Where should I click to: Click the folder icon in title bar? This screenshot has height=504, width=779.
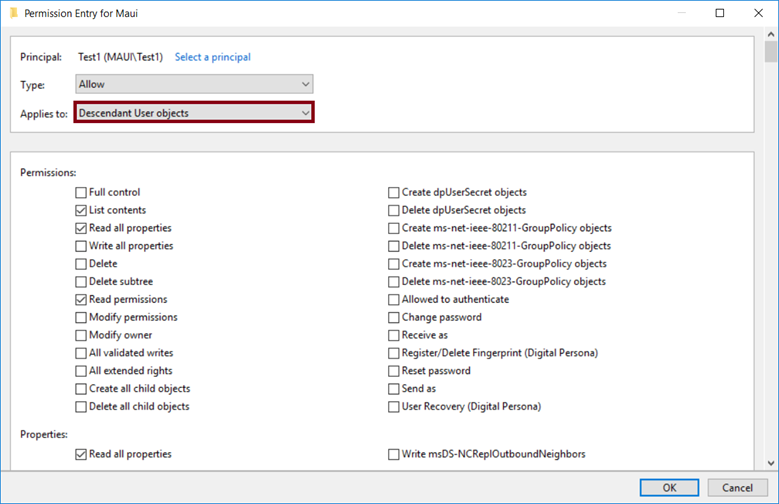coord(11,14)
